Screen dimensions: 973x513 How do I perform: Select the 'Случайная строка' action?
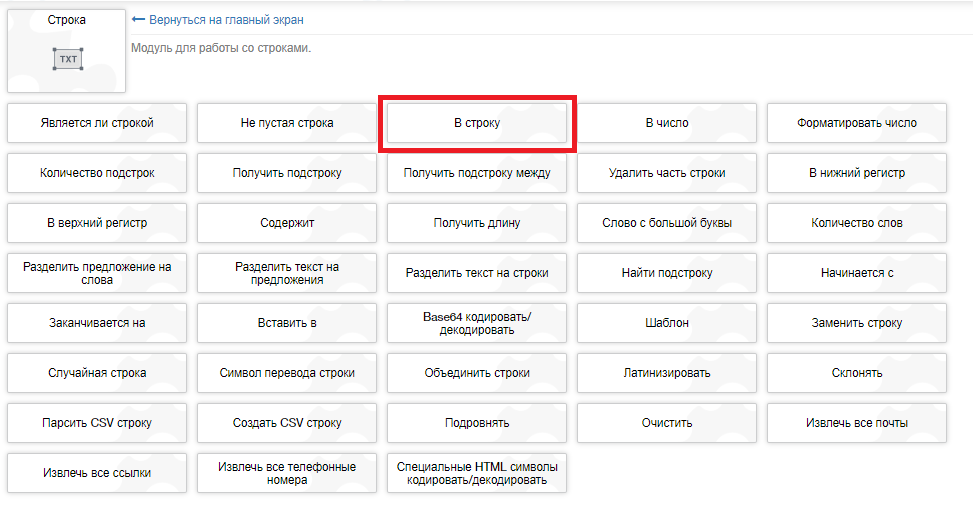[97, 373]
